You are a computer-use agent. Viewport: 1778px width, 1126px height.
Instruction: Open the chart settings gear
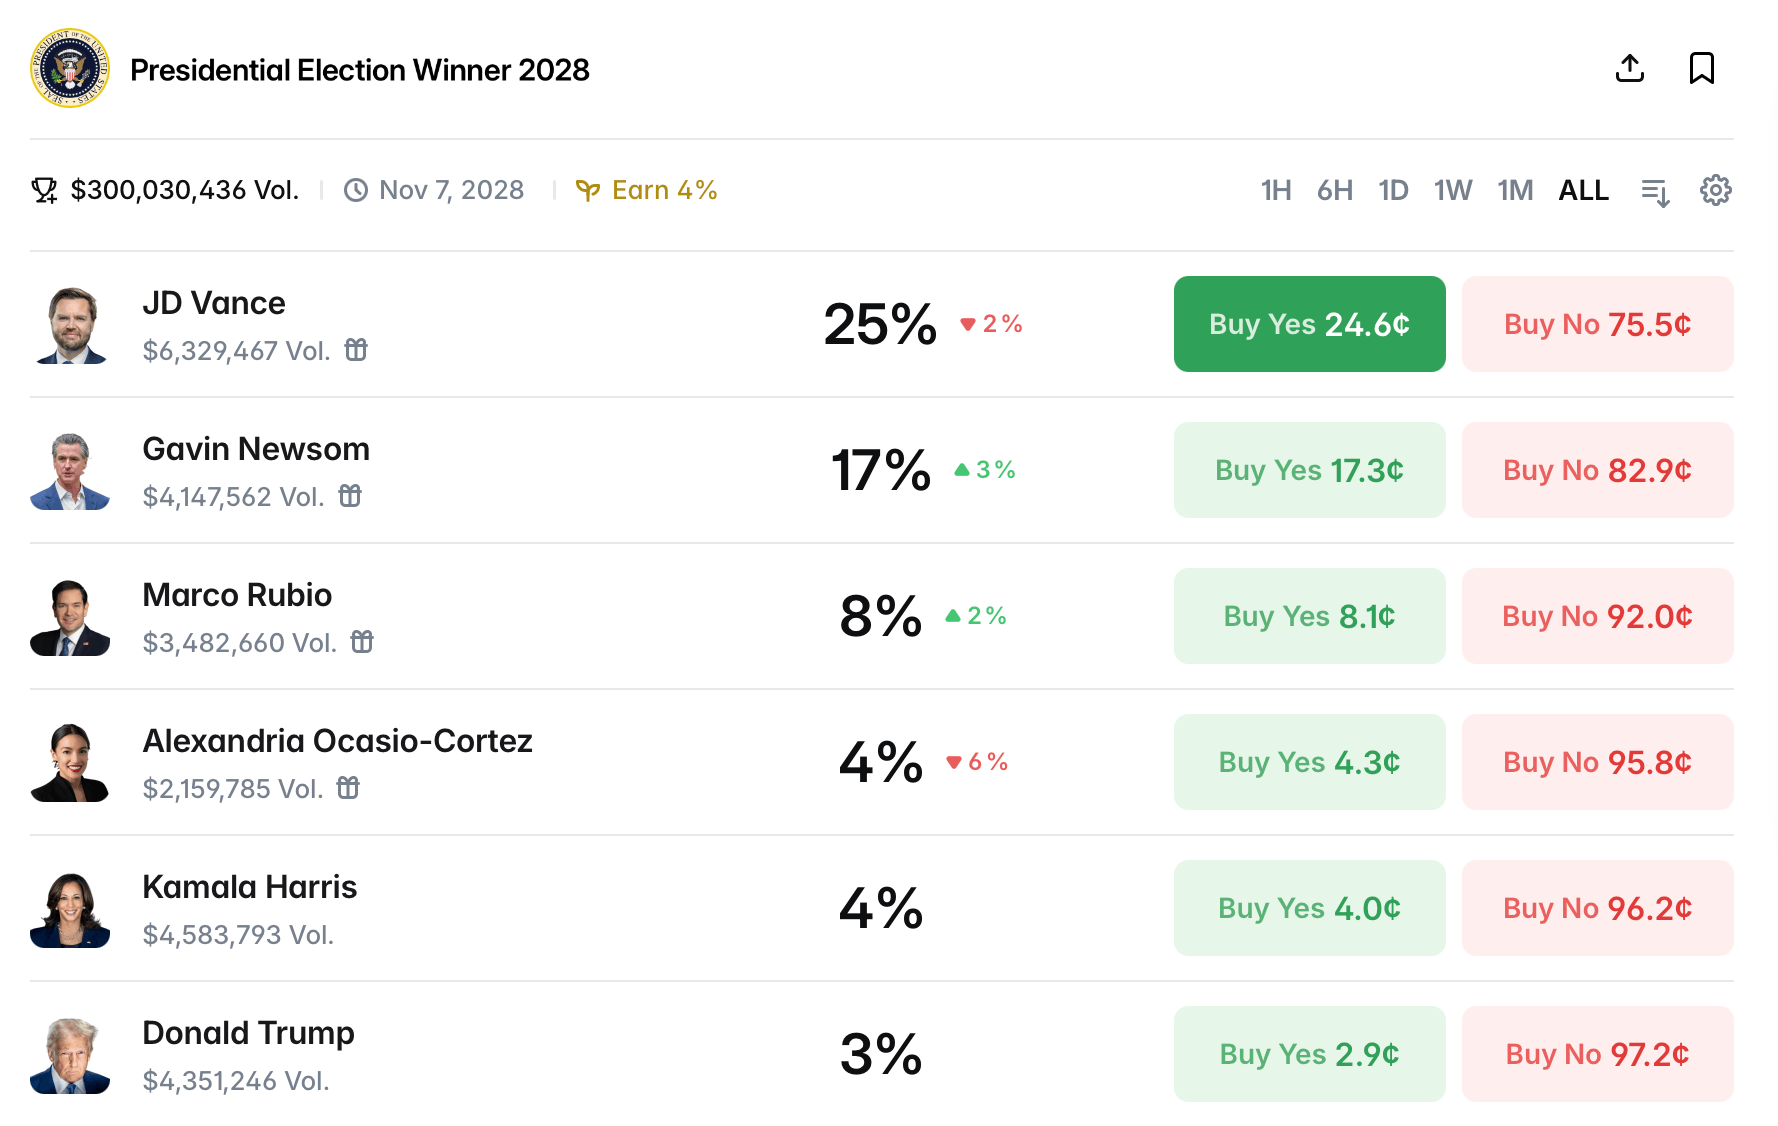click(1715, 190)
